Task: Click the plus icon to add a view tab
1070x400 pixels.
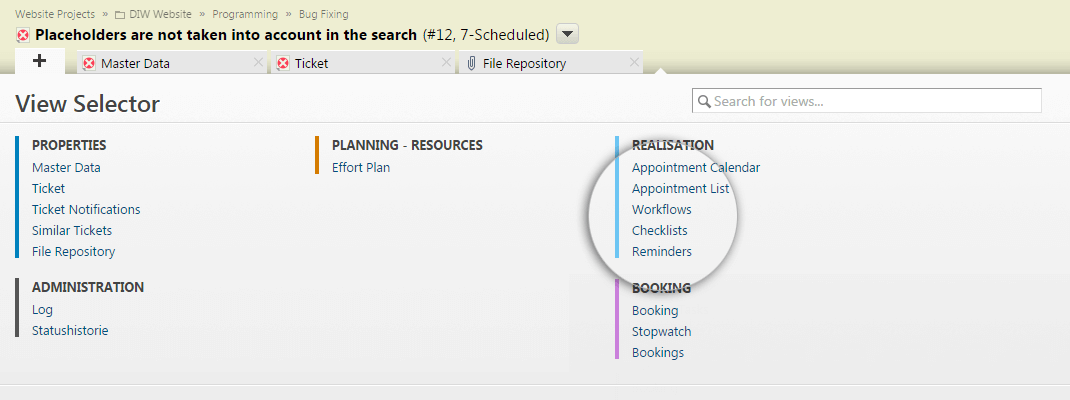Action: [x=40, y=61]
